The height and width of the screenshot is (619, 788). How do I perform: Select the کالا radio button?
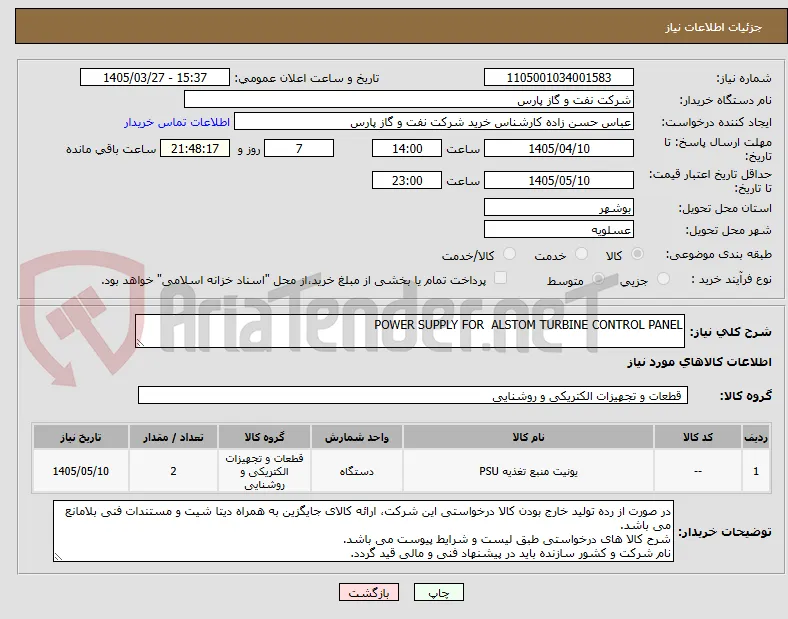[x=637, y=254]
